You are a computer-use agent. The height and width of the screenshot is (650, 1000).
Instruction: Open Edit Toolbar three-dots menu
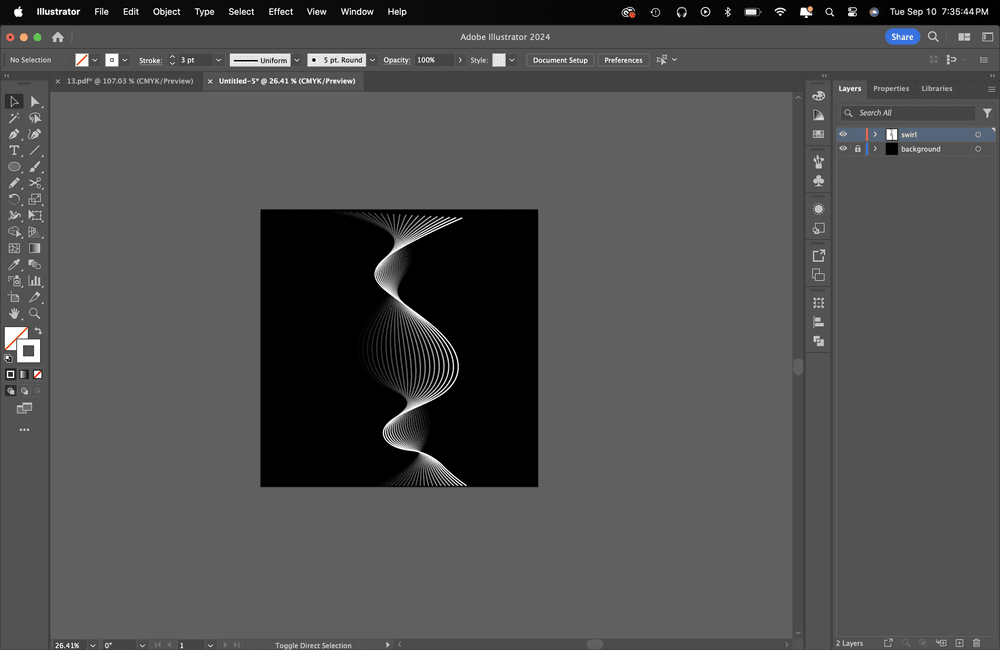tap(24, 430)
